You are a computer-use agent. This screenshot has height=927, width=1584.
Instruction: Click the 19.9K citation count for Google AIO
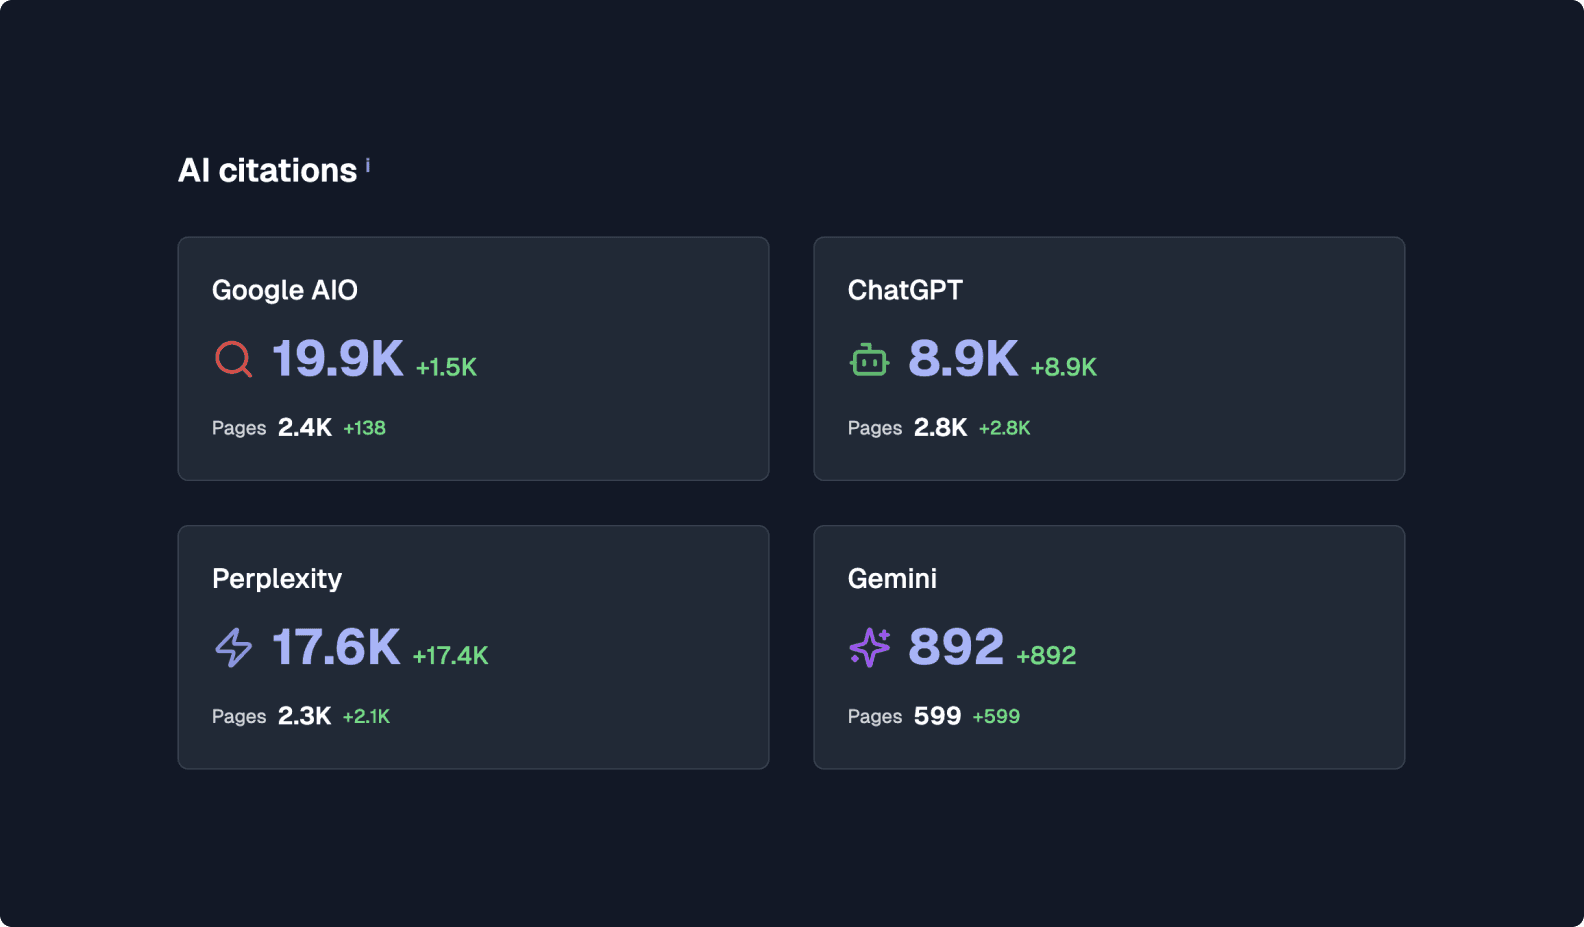336,359
